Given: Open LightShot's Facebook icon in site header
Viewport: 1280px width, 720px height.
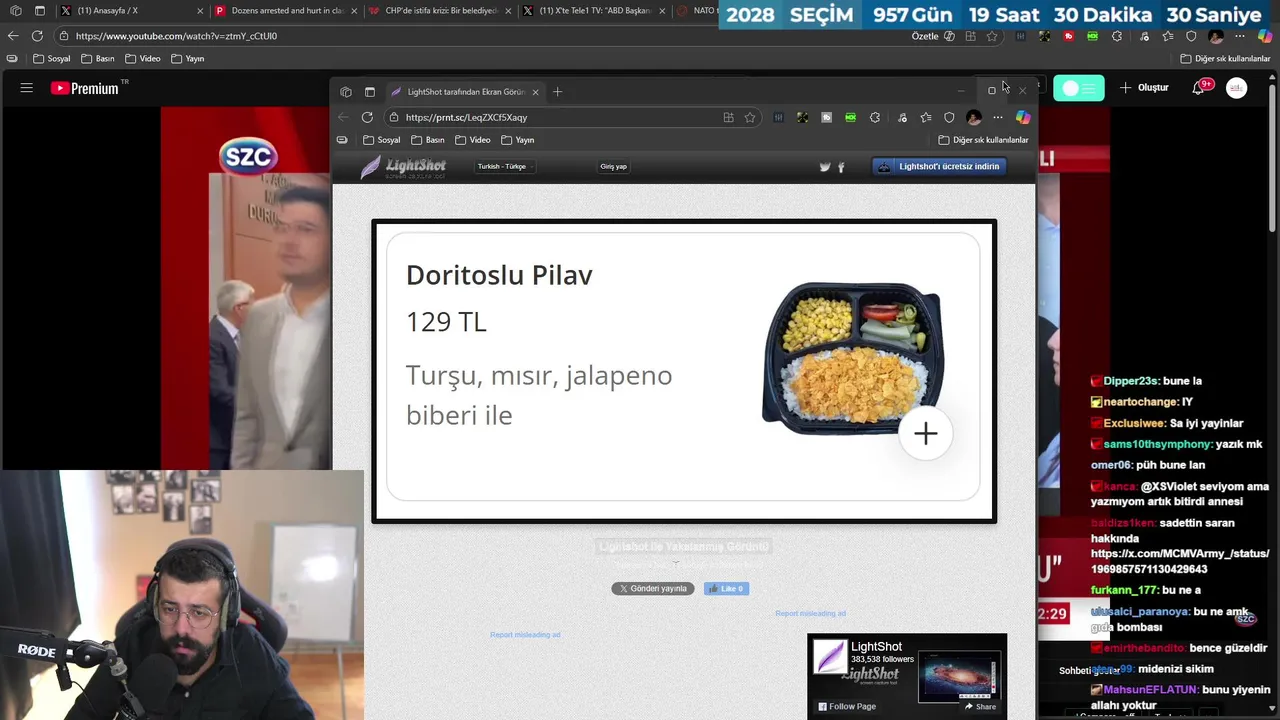Looking at the screenshot, I should tap(841, 167).
